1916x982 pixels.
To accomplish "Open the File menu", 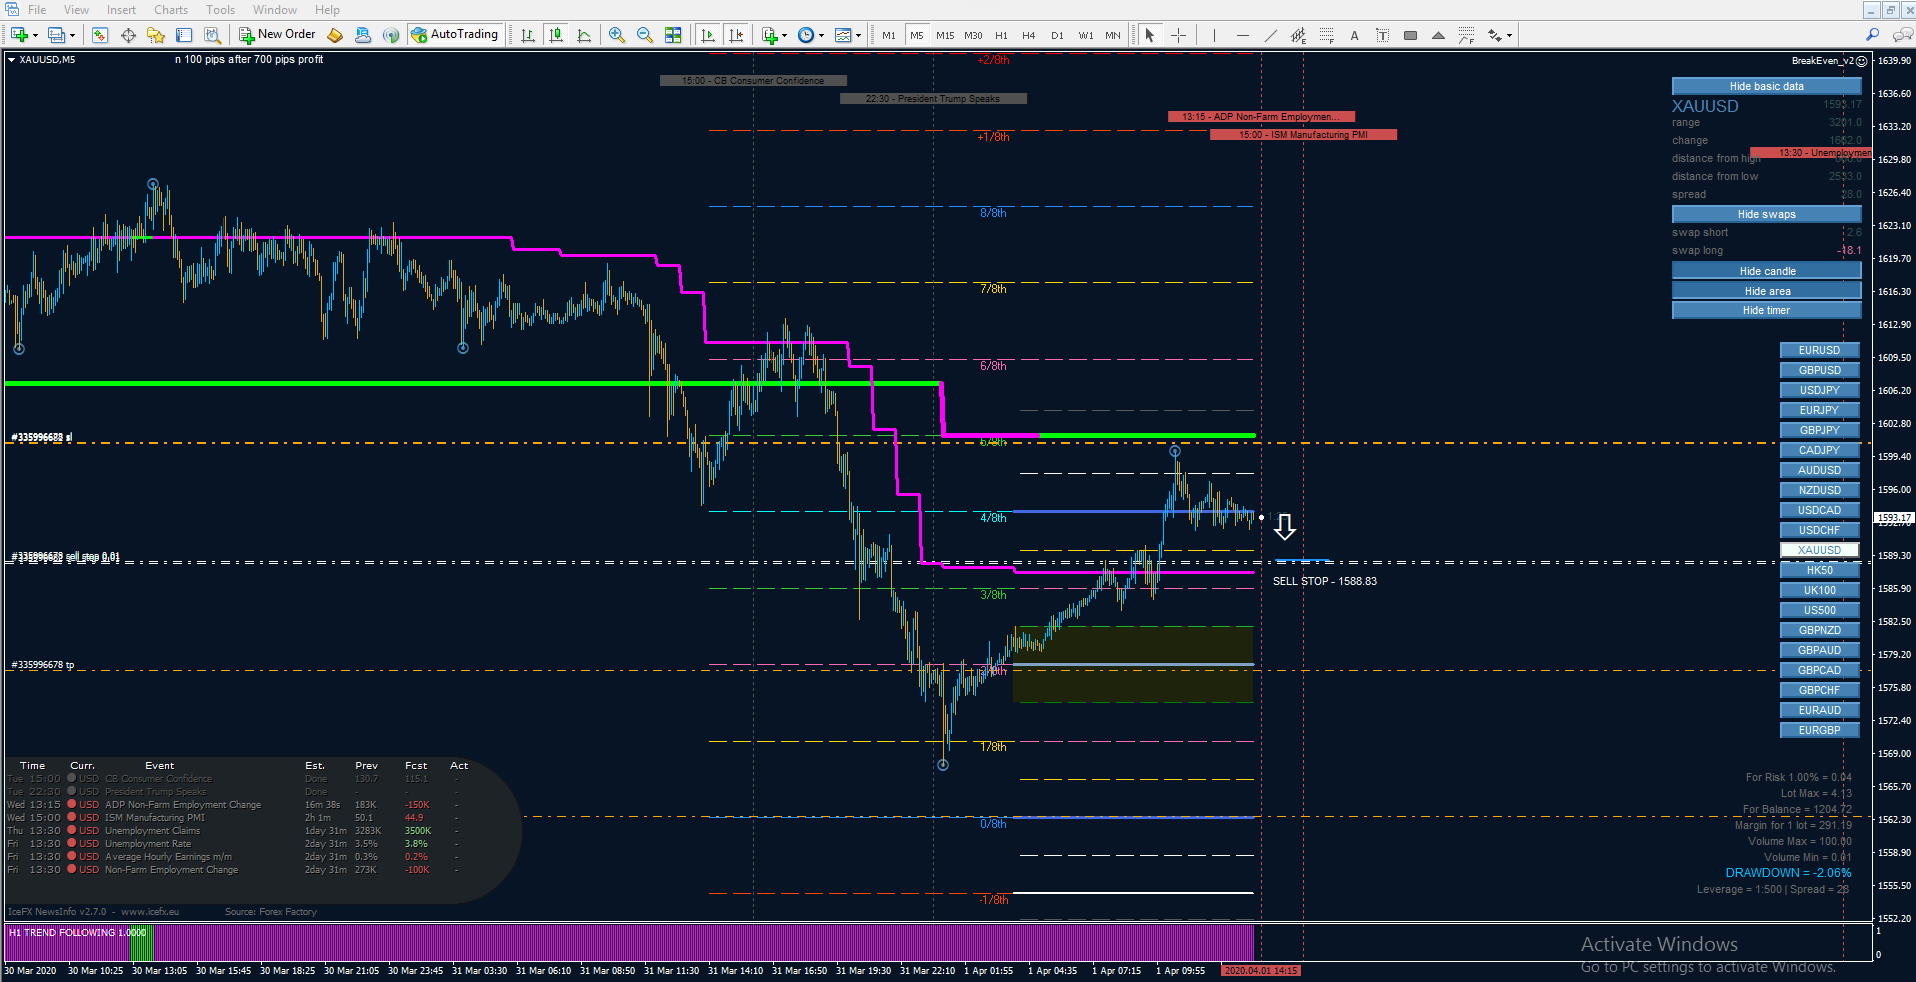I will coord(37,10).
